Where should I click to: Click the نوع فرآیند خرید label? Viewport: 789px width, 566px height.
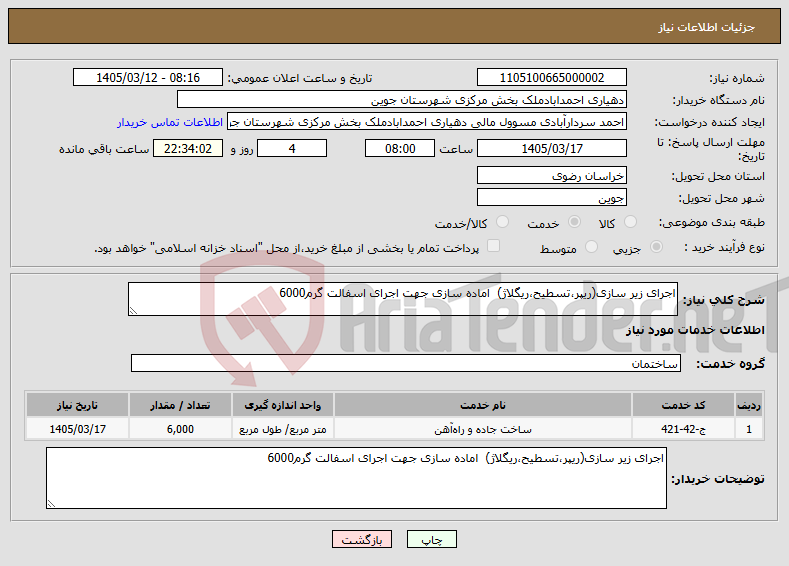pyautogui.click(x=724, y=247)
